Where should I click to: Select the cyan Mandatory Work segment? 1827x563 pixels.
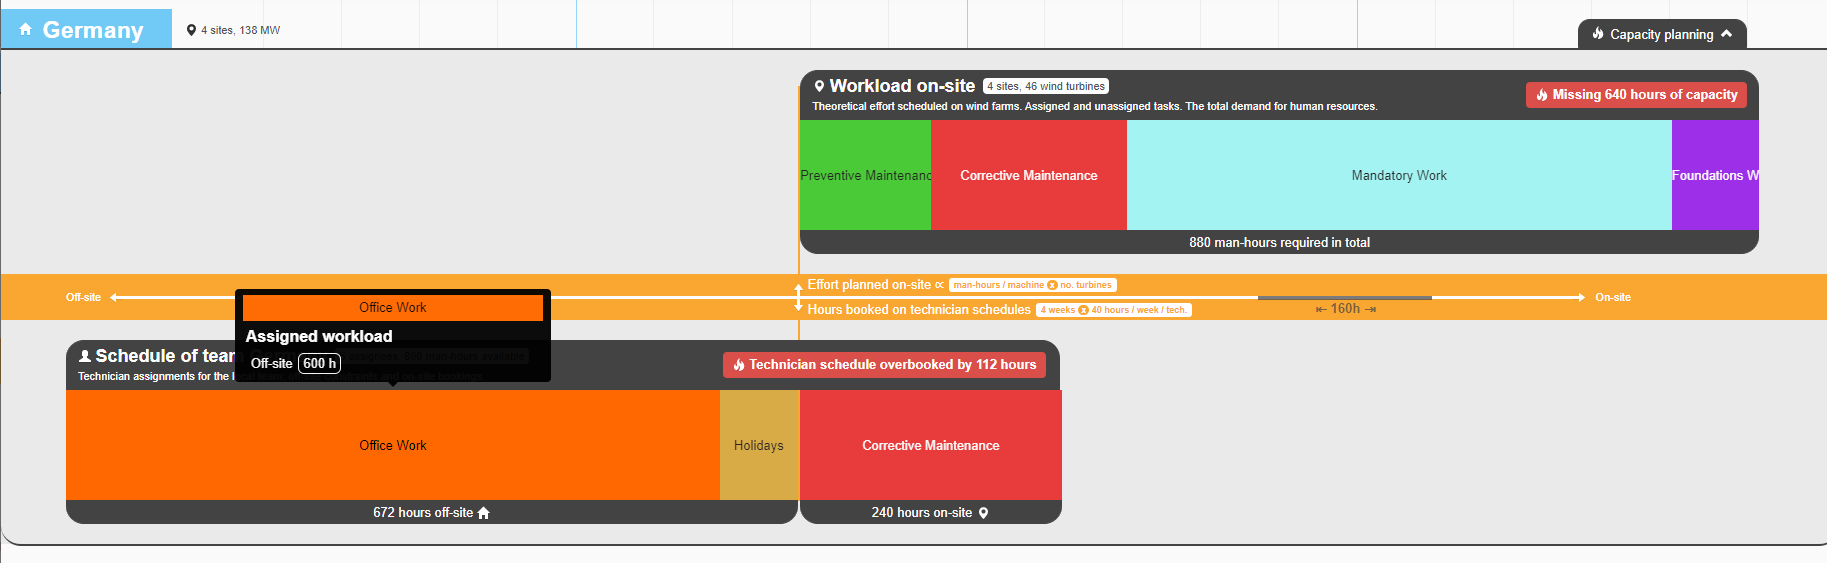click(1398, 175)
